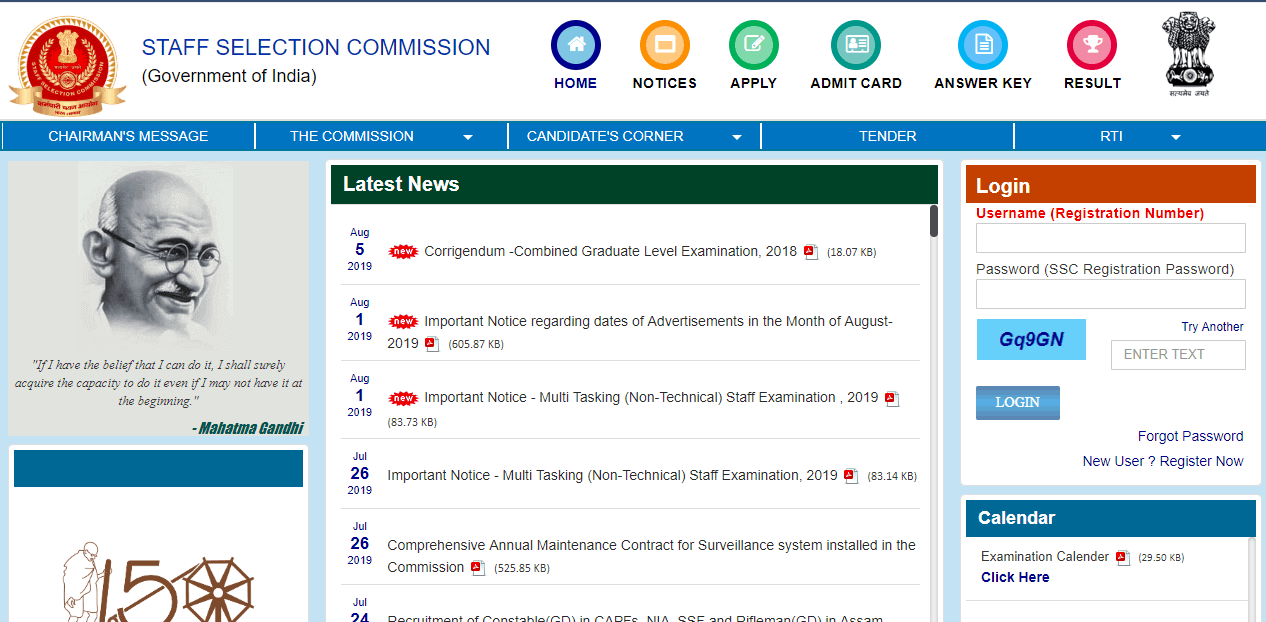Viewport: 1266px width, 622px height.
Task: Click the Staff Selection Commission logo
Action: pos(67,63)
